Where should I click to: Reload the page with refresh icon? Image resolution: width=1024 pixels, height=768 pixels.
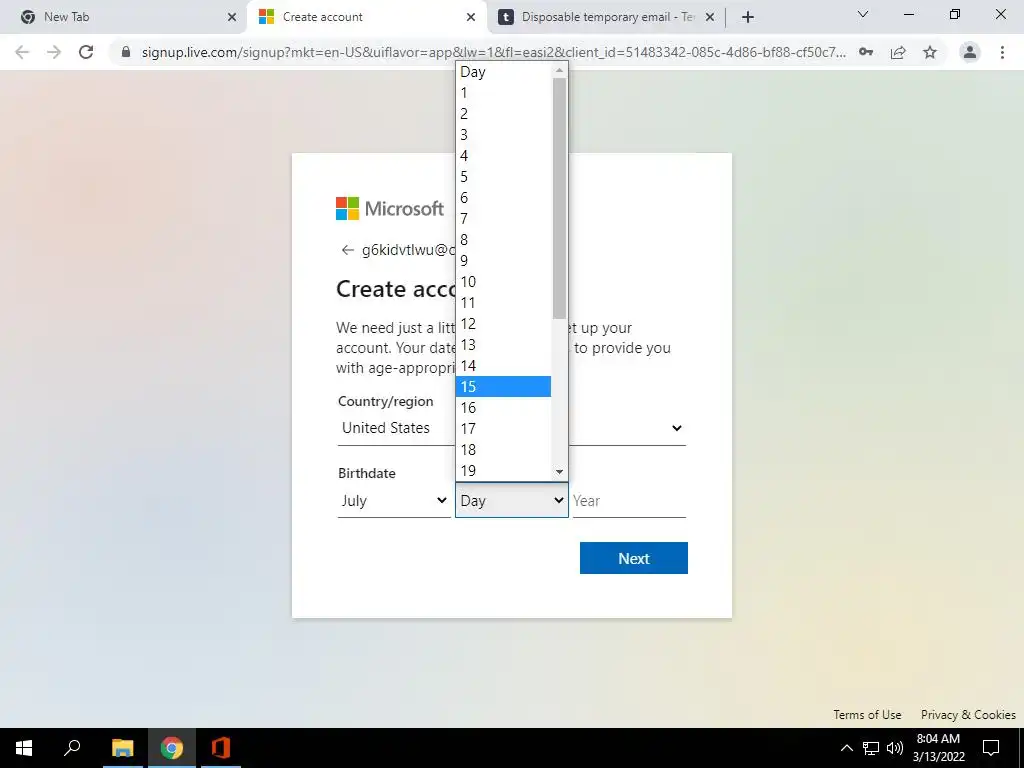86,52
